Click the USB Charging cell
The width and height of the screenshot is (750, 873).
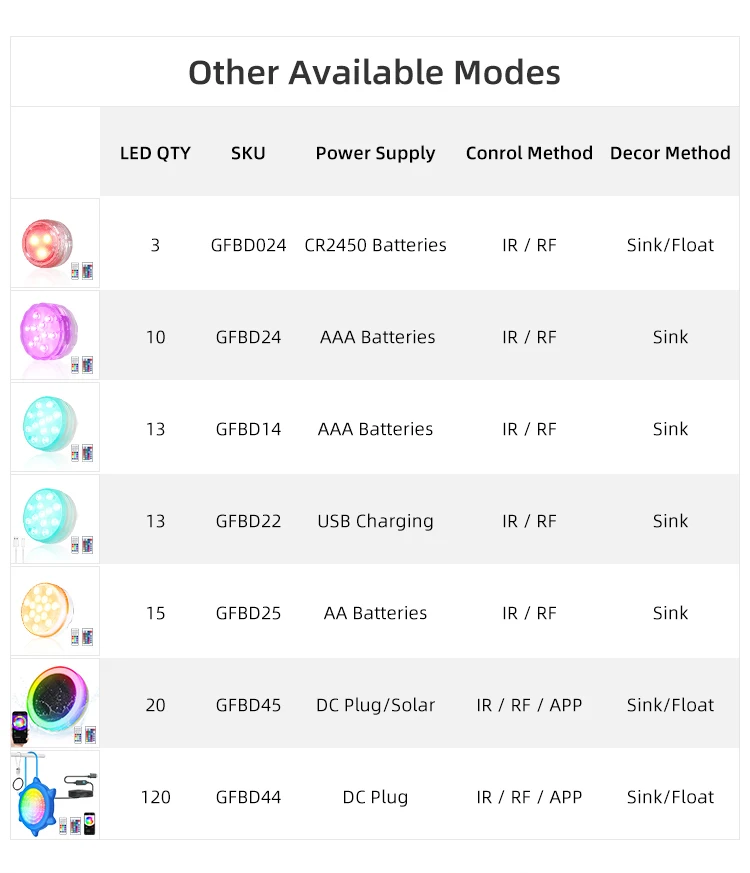(375, 521)
